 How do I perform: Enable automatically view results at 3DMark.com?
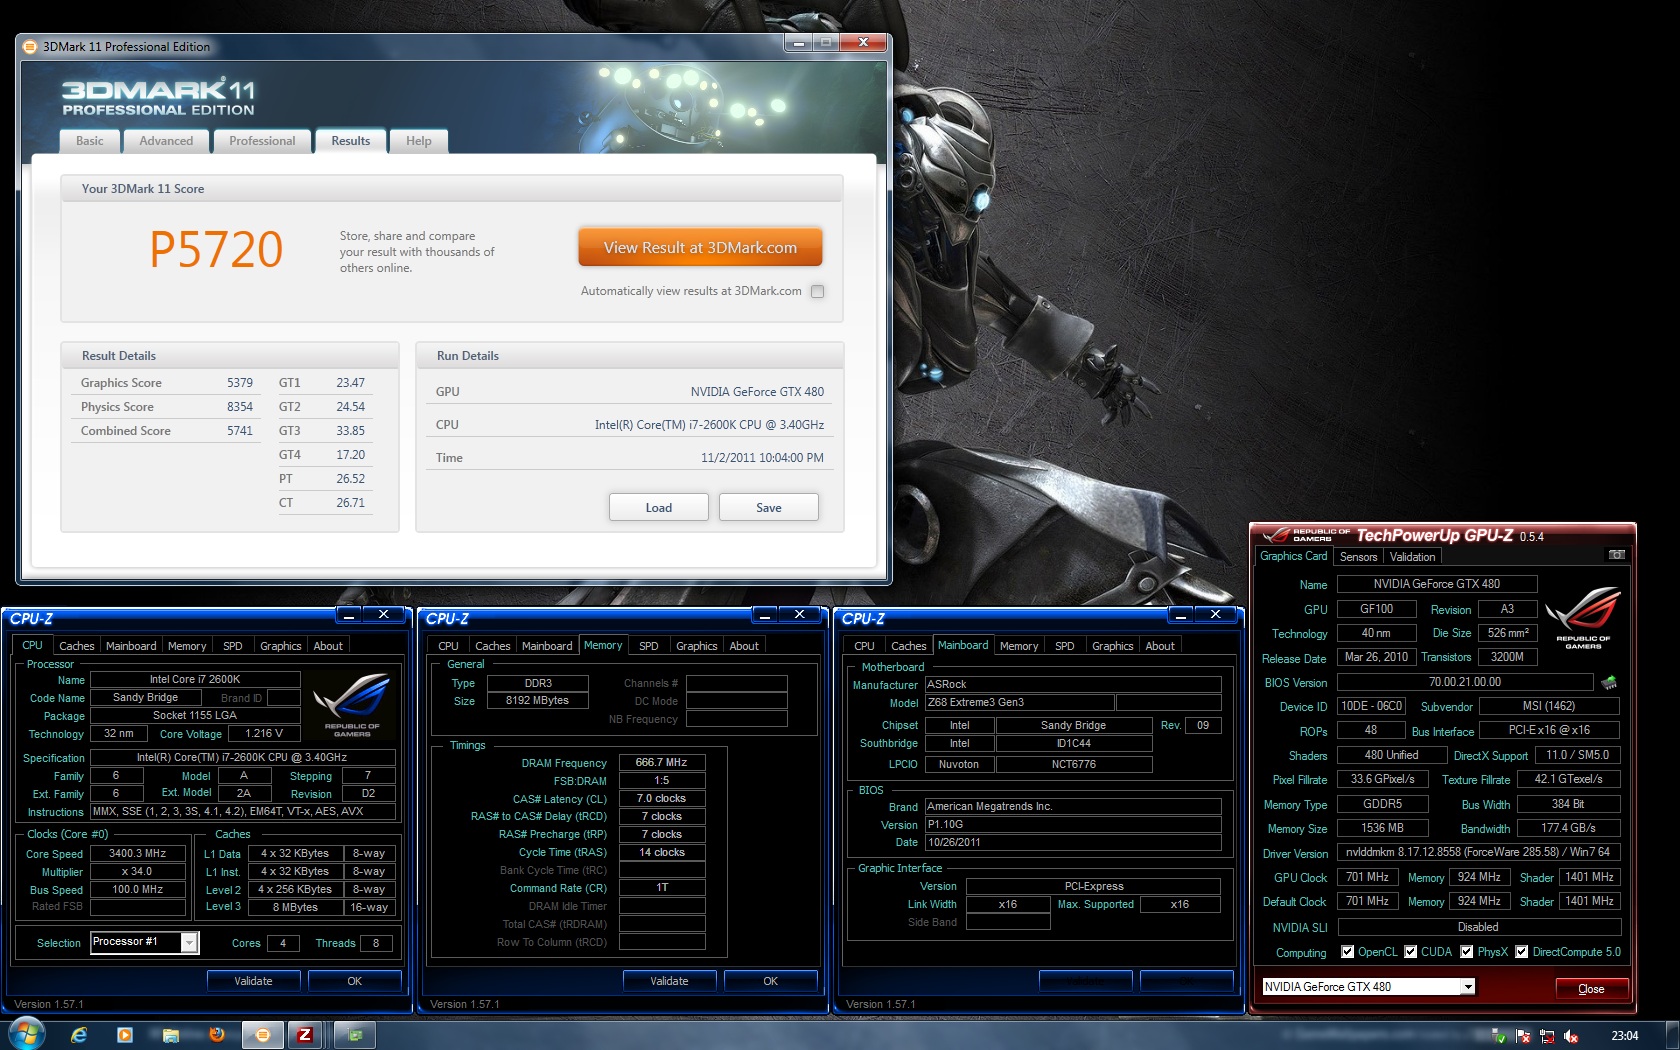click(817, 292)
